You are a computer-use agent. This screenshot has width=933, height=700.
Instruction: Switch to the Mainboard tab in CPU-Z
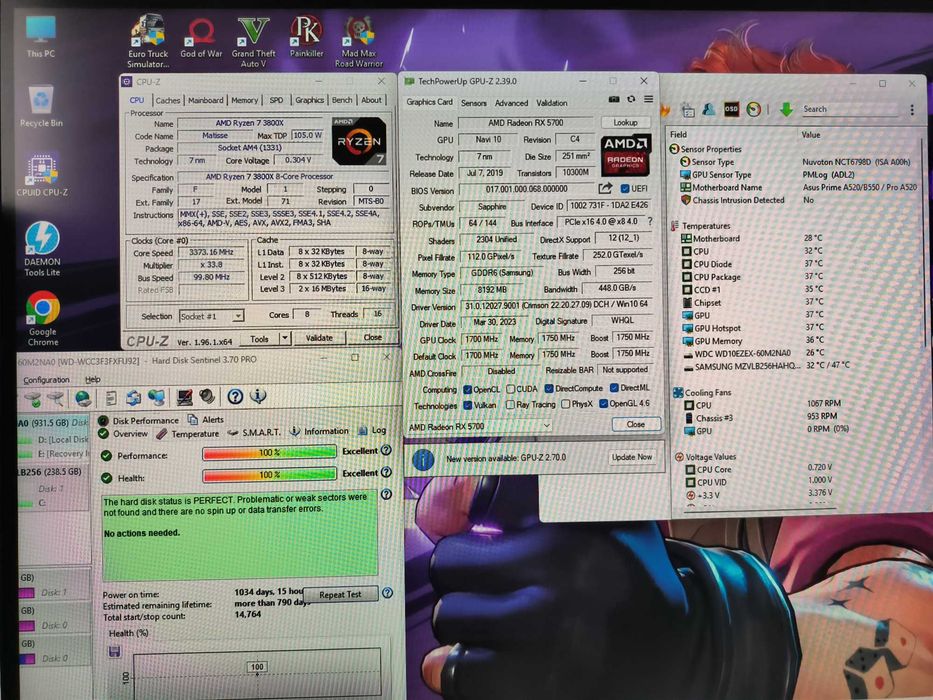tap(206, 100)
